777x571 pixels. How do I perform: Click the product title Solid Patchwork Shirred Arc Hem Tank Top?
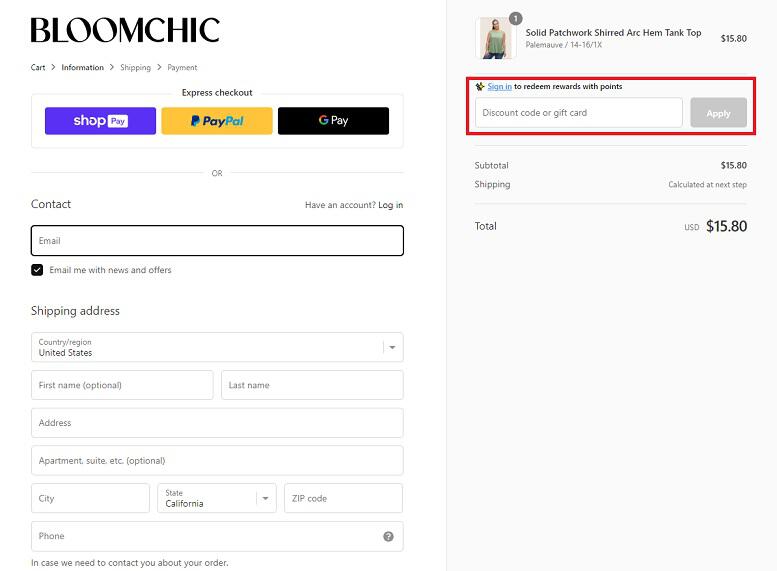(x=613, y=33)
